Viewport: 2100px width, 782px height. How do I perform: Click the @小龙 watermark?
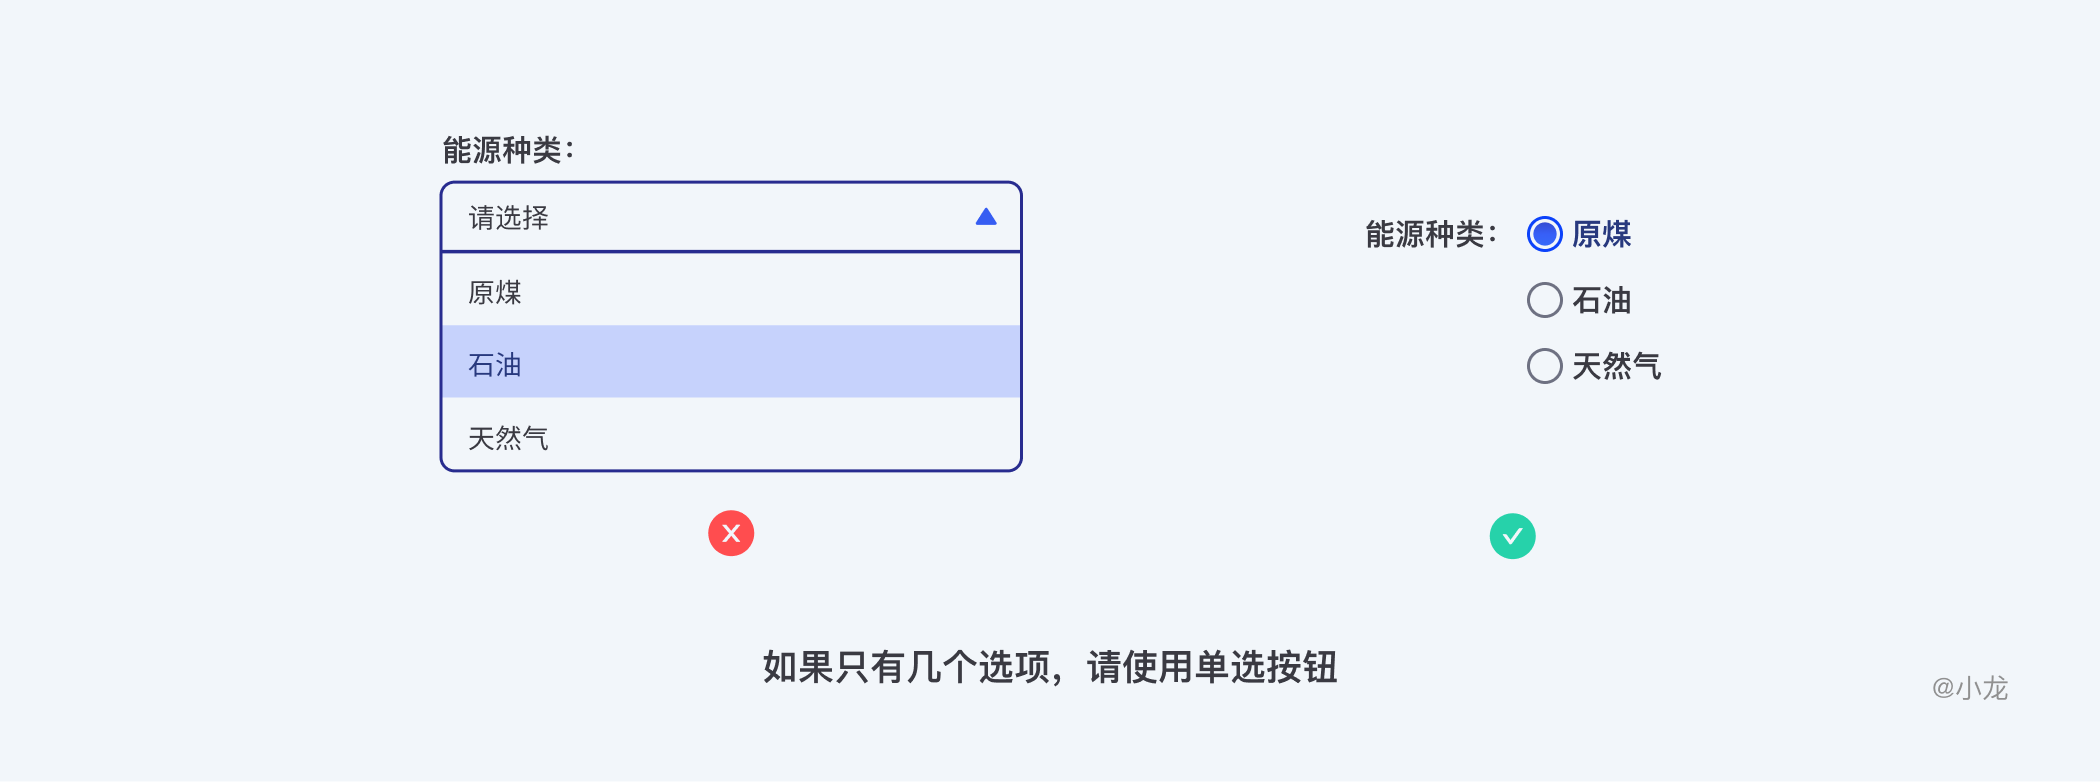[1969, 688]
